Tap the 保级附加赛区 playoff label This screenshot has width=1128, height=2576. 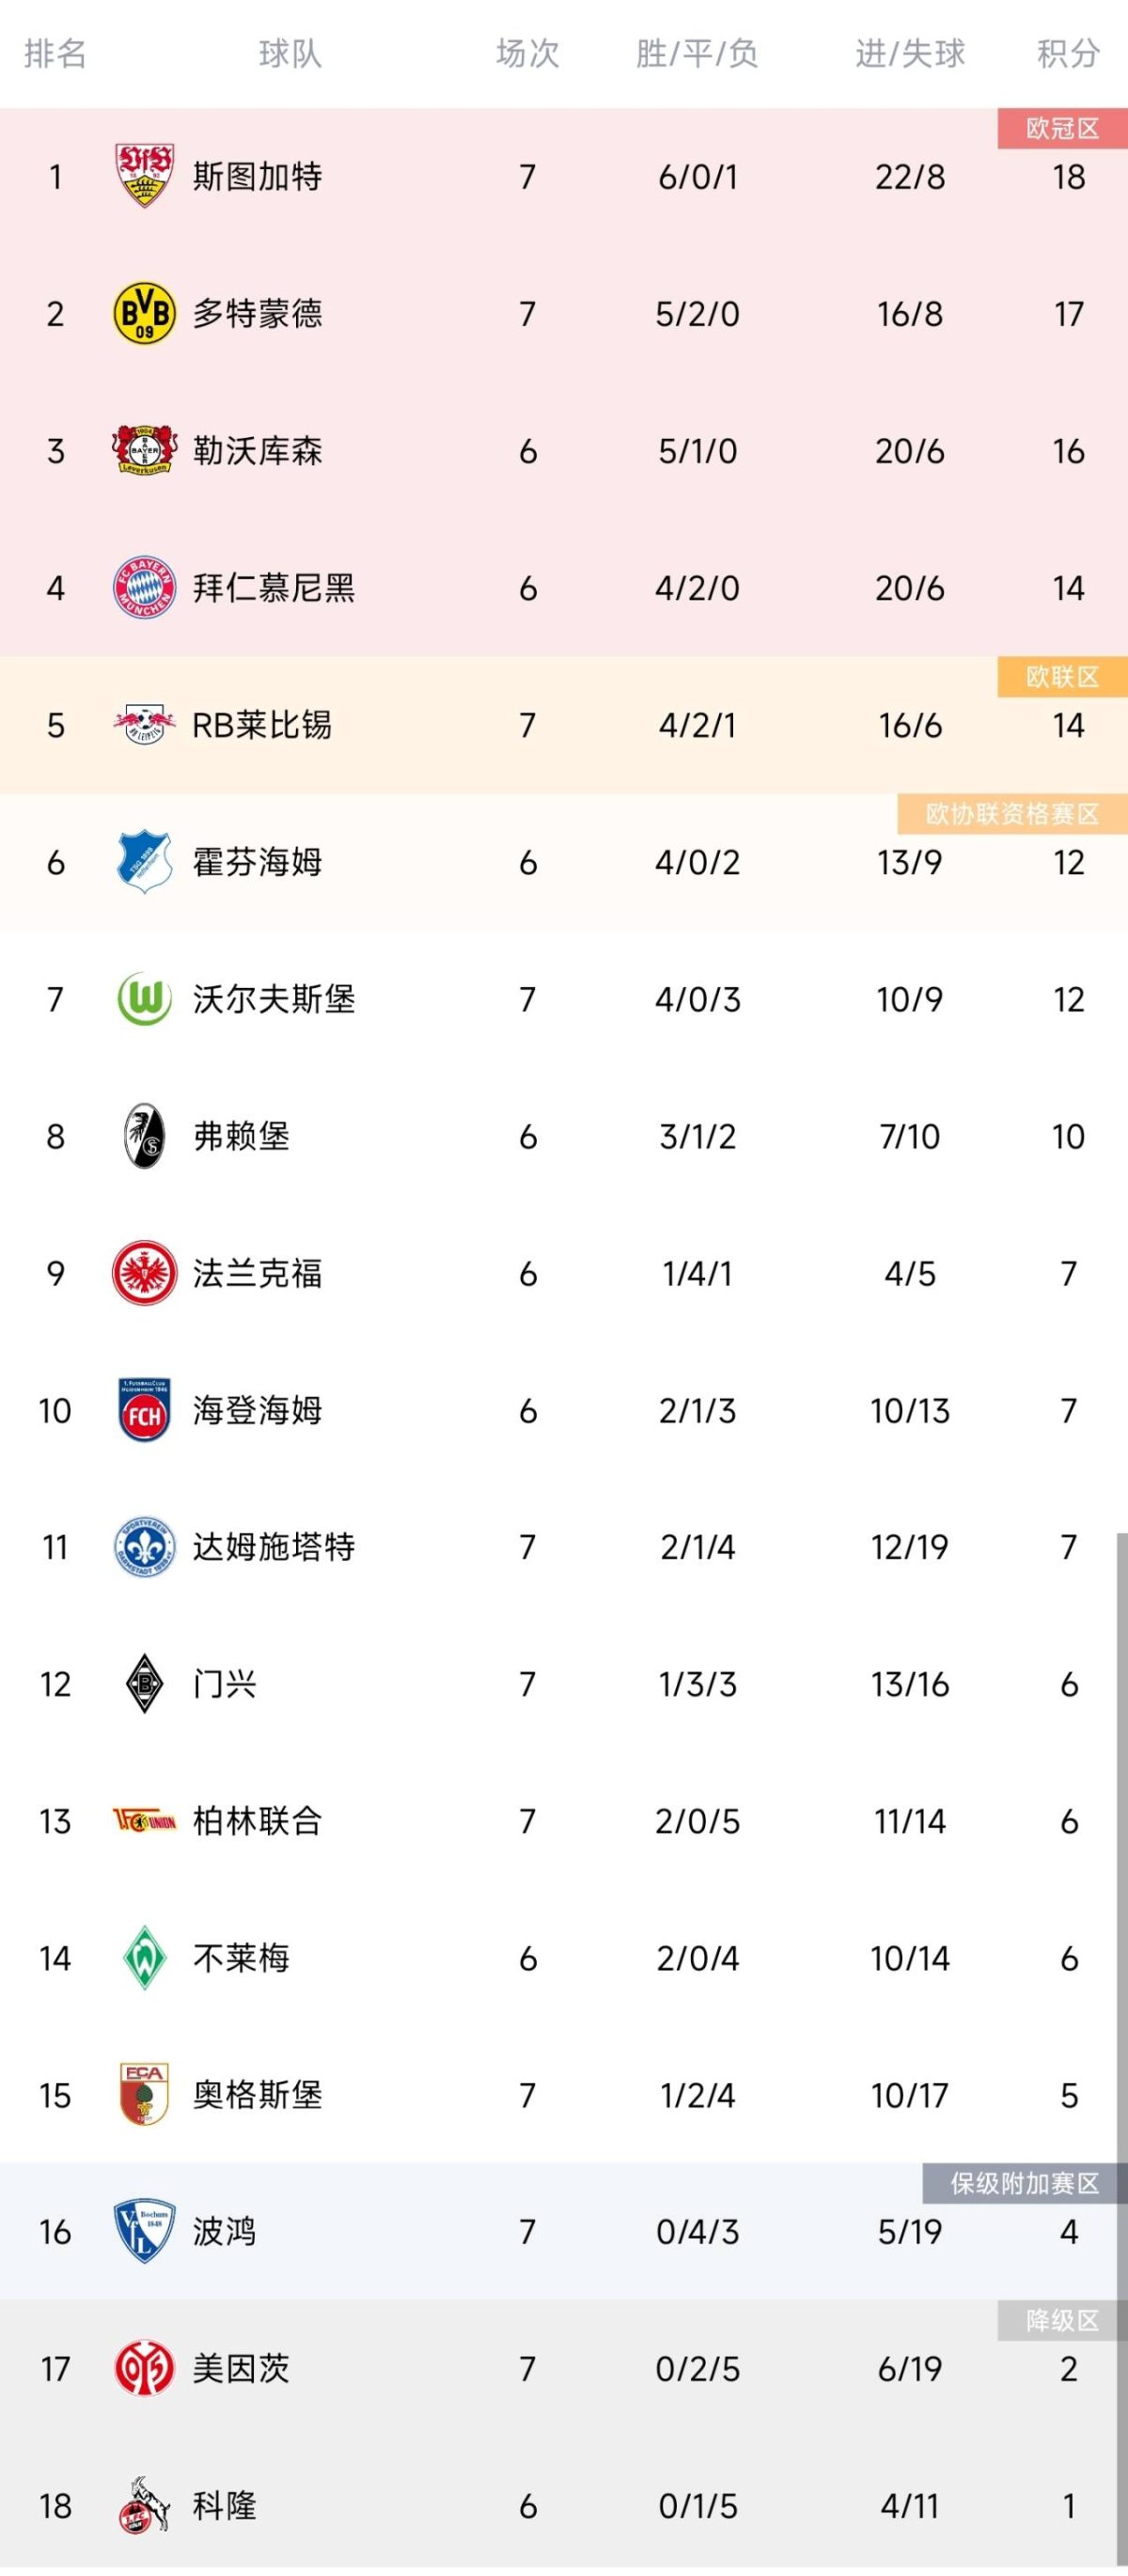click(x=1024, y=2183)
